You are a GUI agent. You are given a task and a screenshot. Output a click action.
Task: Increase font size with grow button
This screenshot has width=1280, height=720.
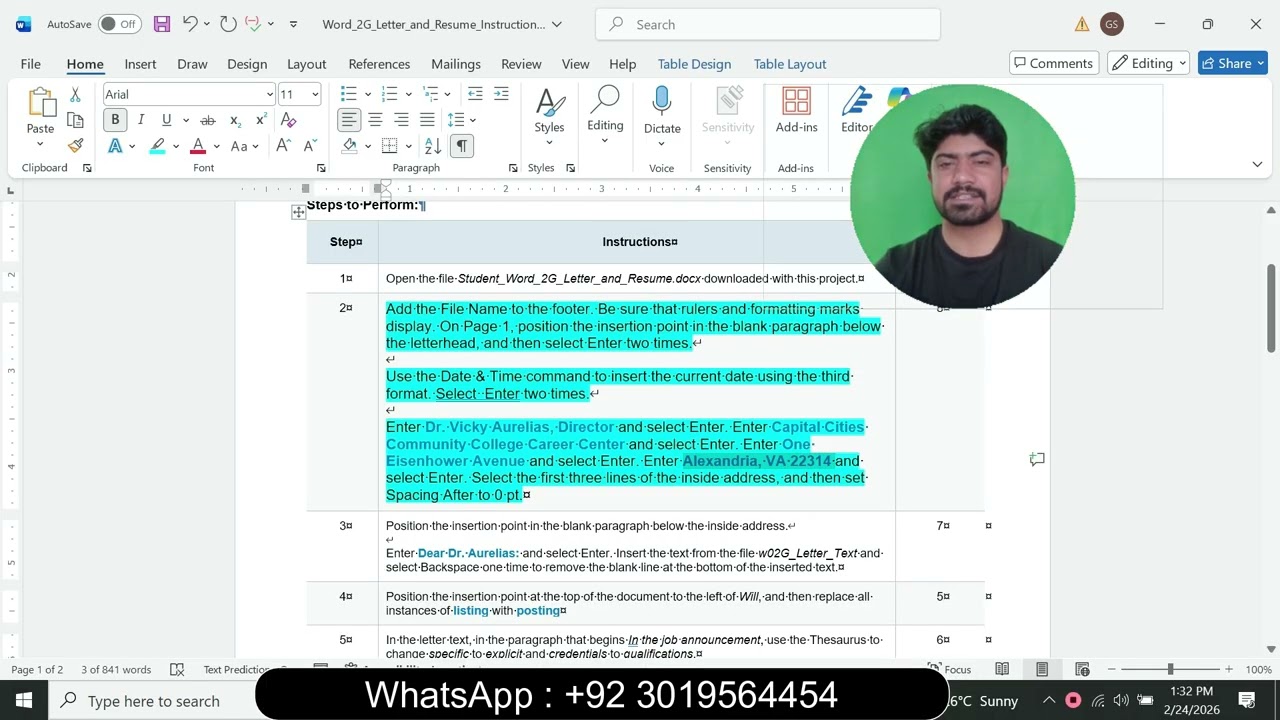click(283, 146)
